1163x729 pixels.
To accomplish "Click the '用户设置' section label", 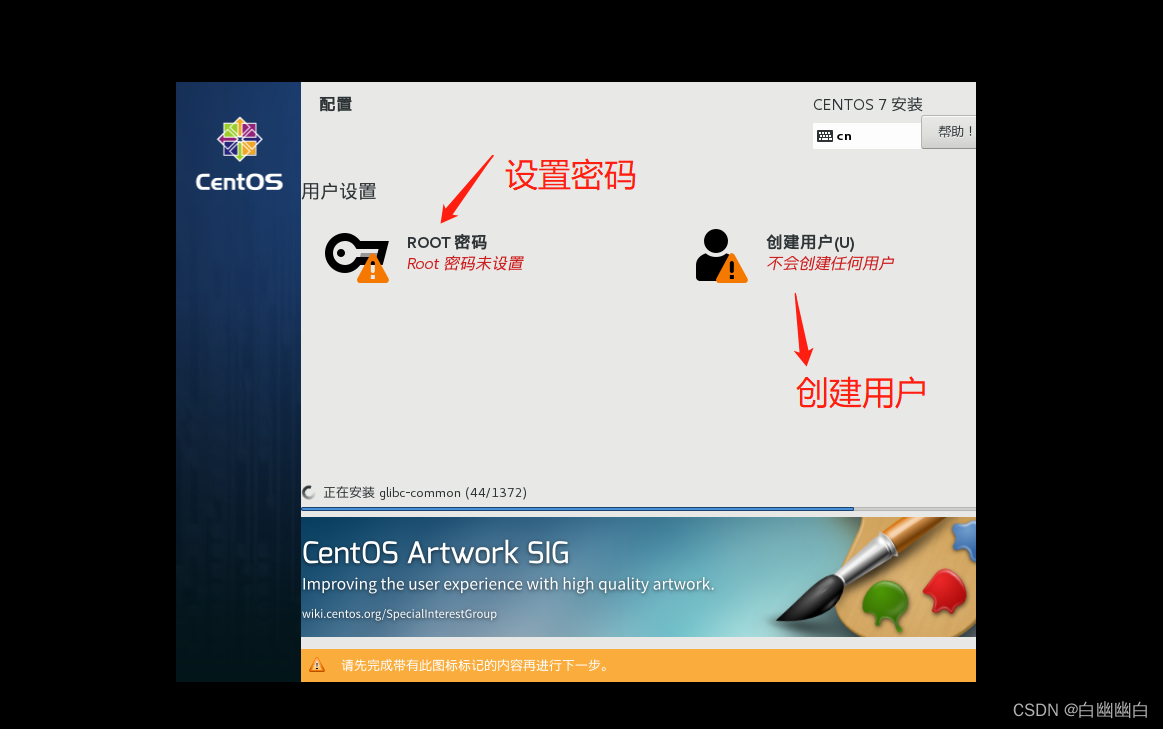I will [x=339, y=191].
